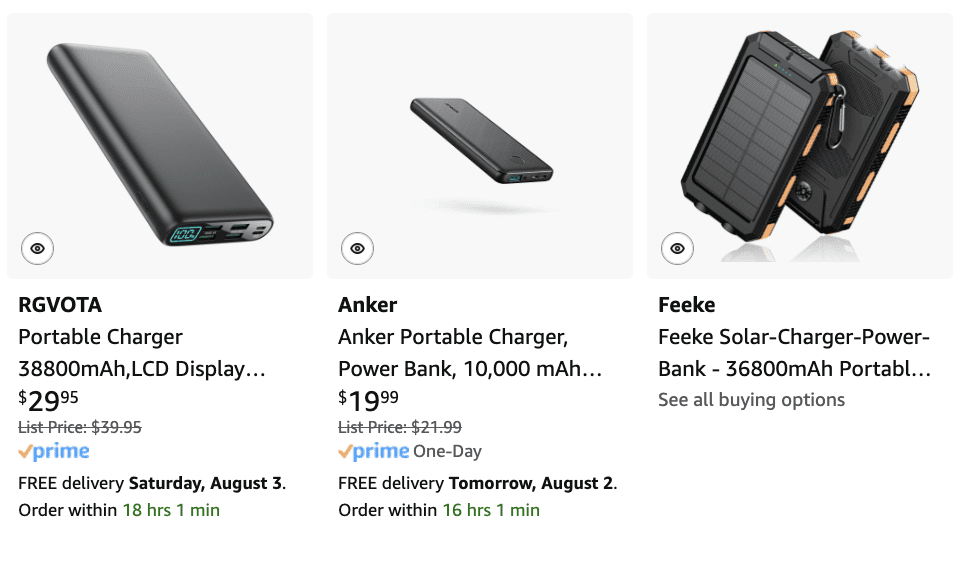Open the Portable Charger 38800mAh LCD Display title
The image size is (956, 568).
point(142,353)
